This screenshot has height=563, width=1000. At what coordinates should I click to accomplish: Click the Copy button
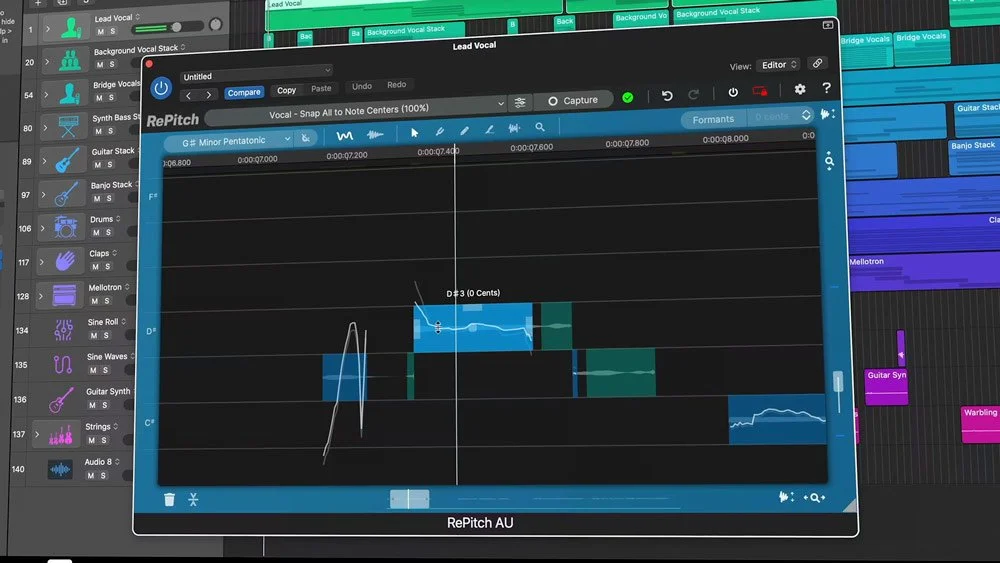[286, 90]
